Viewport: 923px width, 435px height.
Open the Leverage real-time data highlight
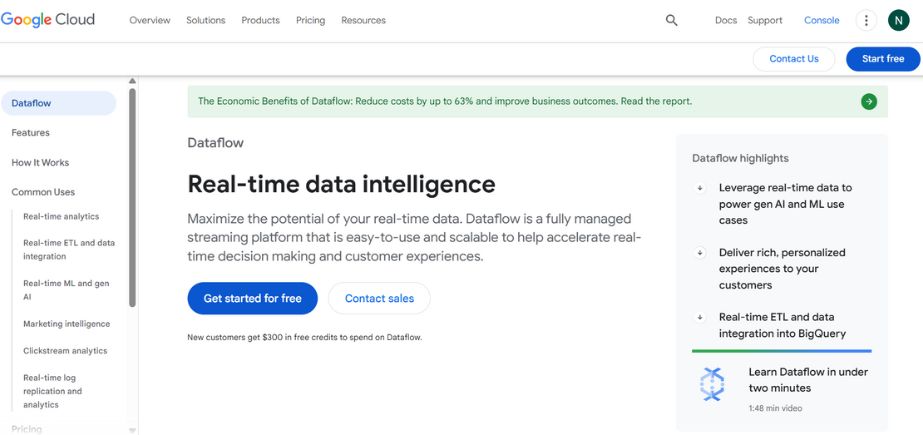pos(785,204)
